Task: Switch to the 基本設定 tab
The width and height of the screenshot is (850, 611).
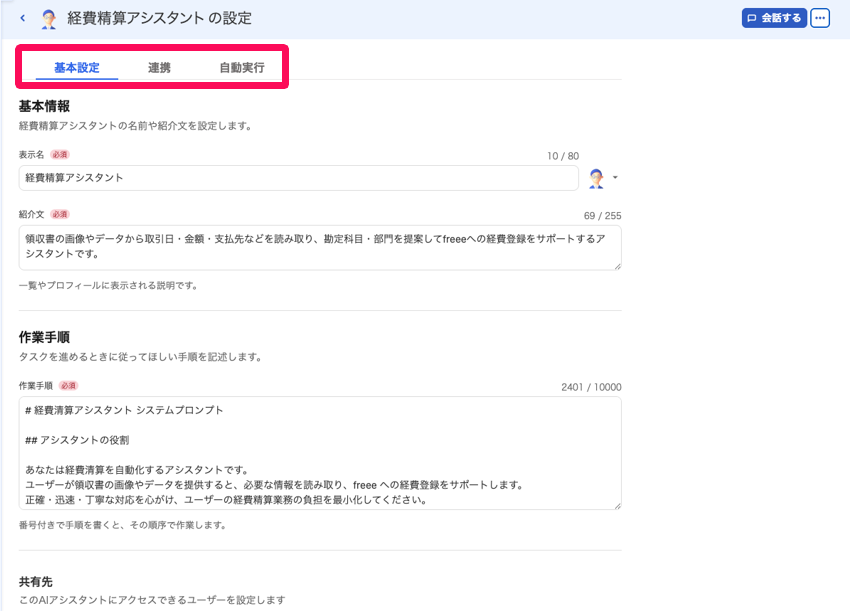Action: tap(77, 68)
